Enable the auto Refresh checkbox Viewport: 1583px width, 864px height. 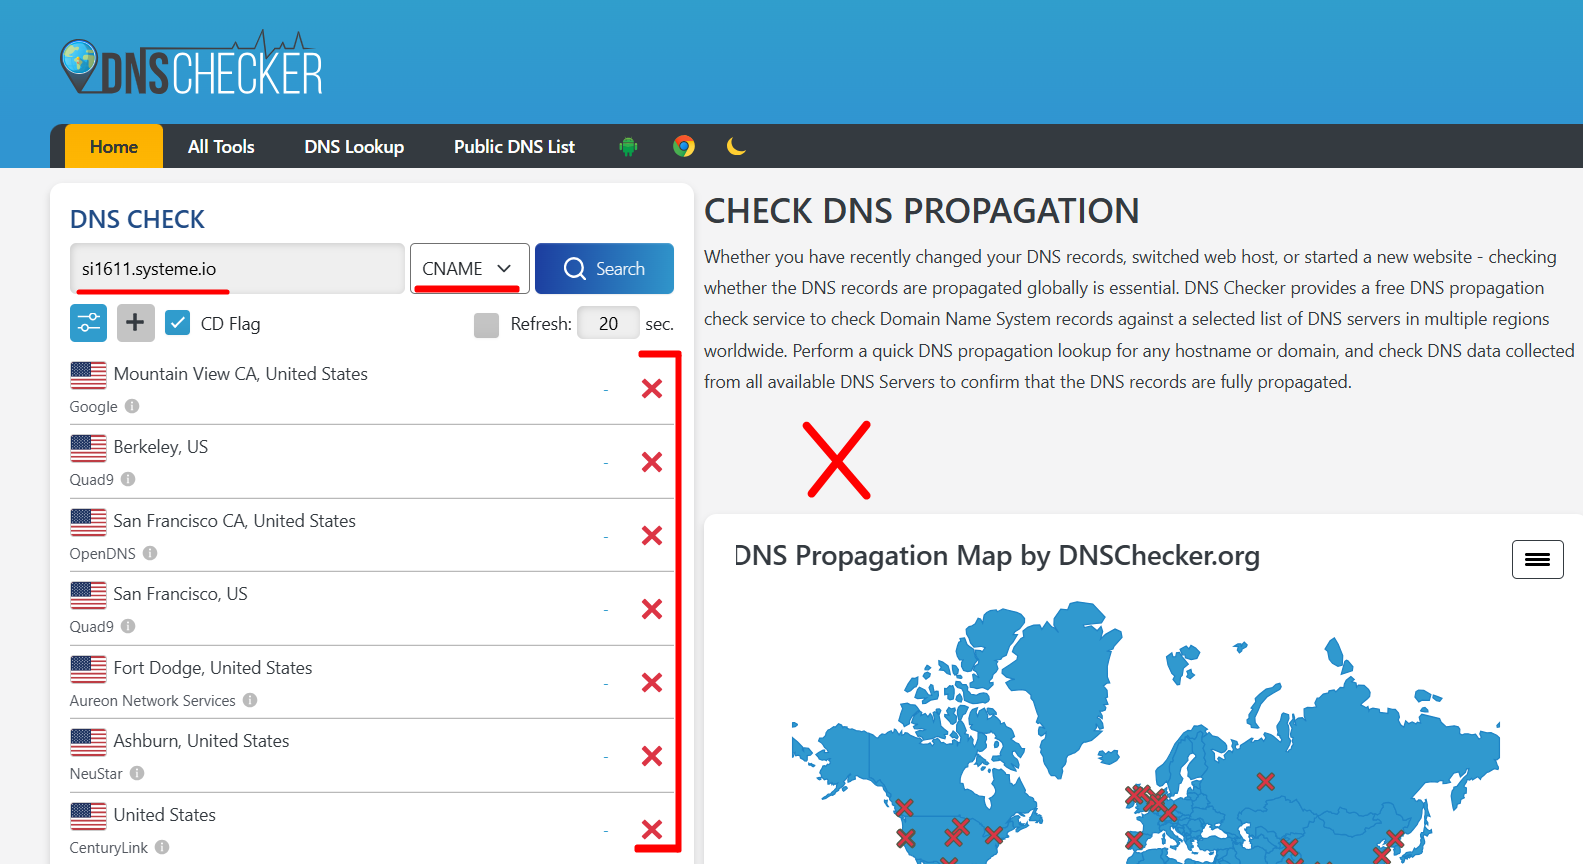click(x=486, y=324)
